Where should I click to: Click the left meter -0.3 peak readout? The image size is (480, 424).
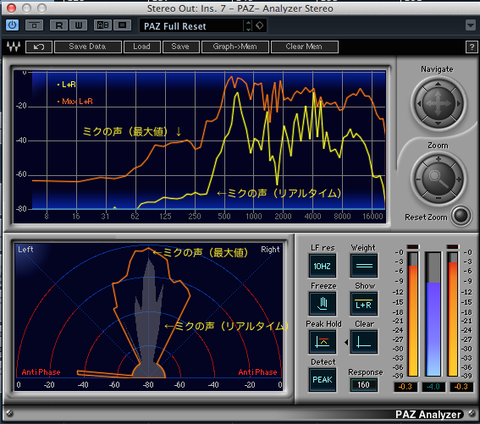tap(405, 387)
